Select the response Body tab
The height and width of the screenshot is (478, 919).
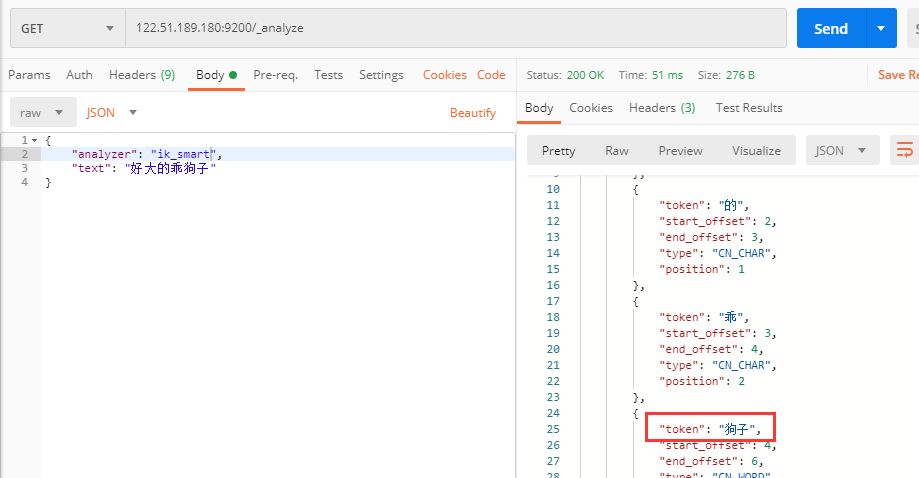tap(539, 108)
